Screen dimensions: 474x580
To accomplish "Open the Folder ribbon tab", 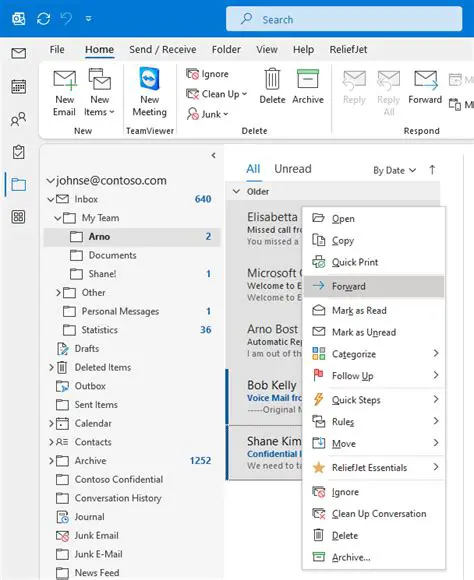I will [226, 50].
